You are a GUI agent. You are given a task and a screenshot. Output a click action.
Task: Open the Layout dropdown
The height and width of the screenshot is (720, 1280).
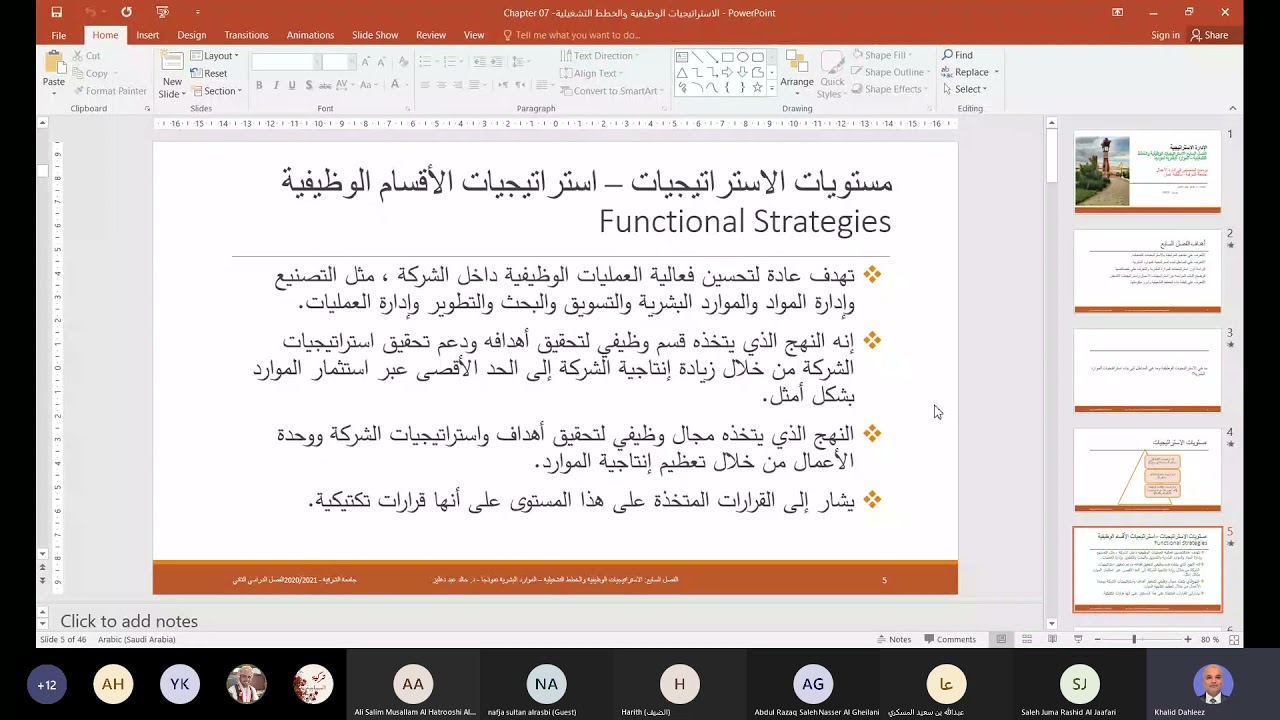(215, 56)
